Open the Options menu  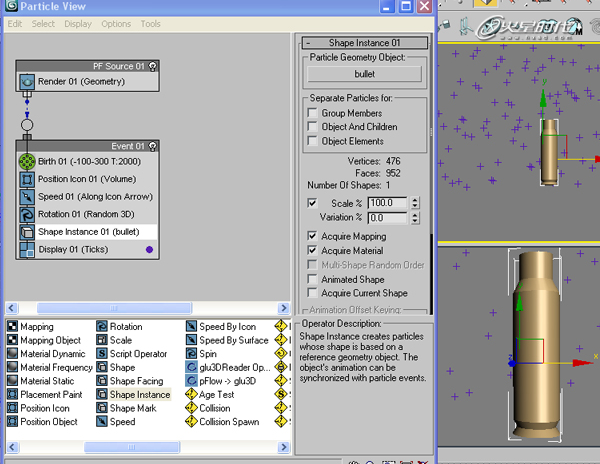(x=116, y=24)
